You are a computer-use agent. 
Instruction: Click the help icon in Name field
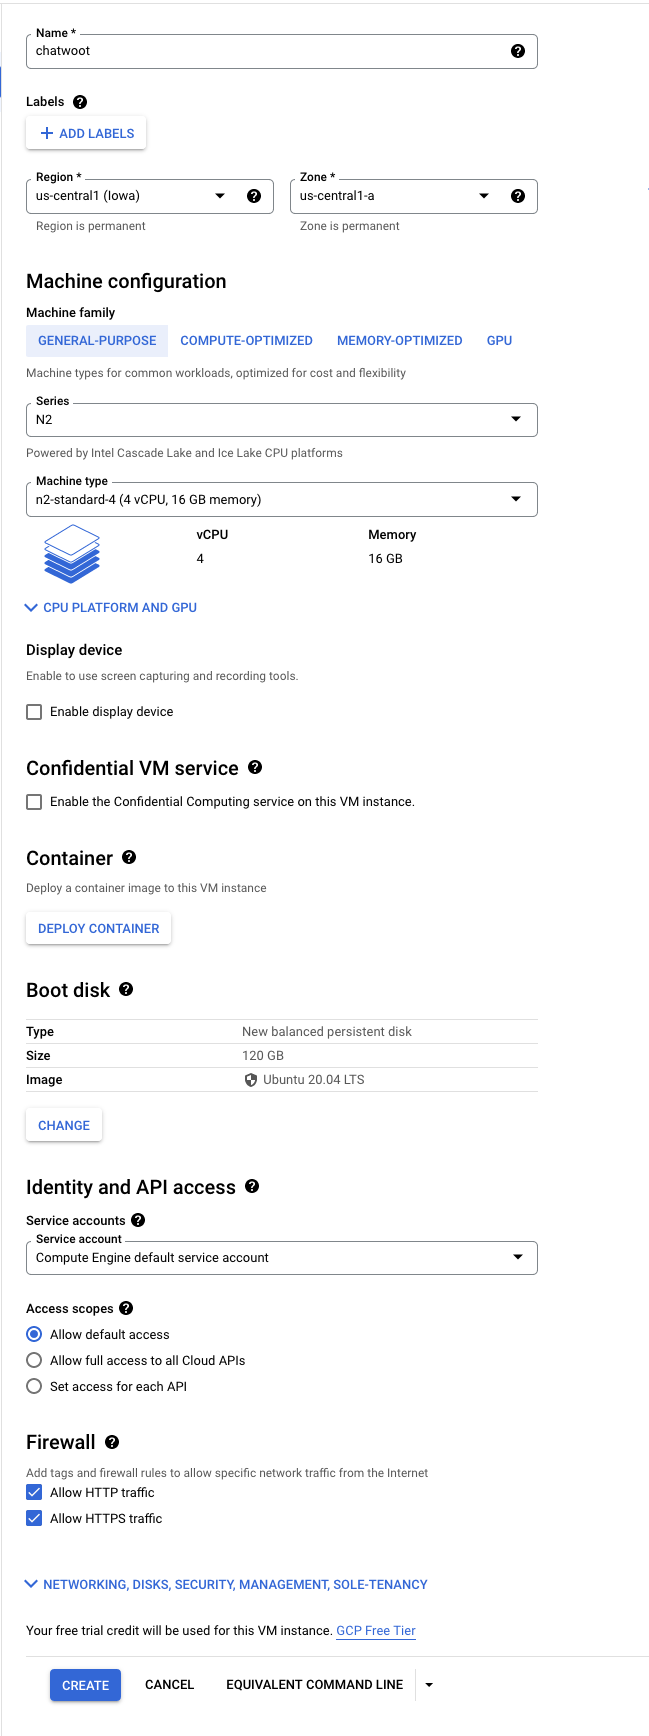click(x=518, y=51)
